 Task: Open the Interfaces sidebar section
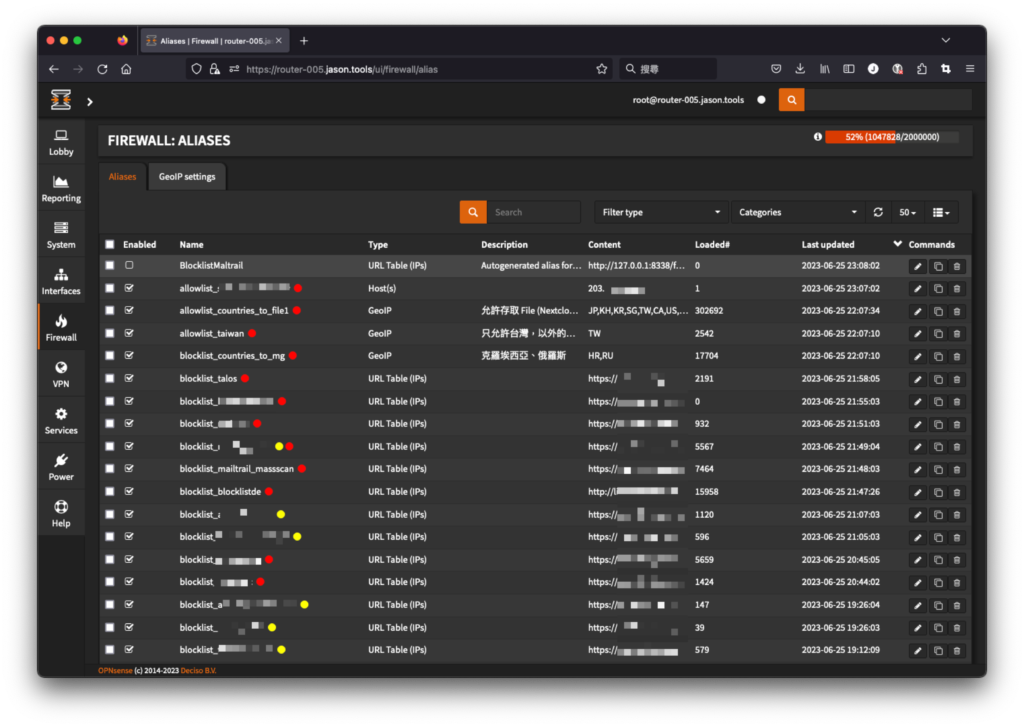click(61, 282)
